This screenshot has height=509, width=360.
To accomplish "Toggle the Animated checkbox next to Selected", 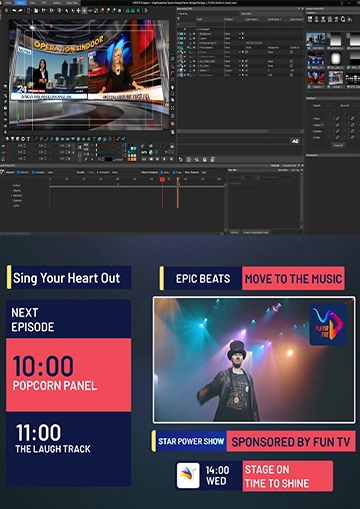I will (33, 172).
